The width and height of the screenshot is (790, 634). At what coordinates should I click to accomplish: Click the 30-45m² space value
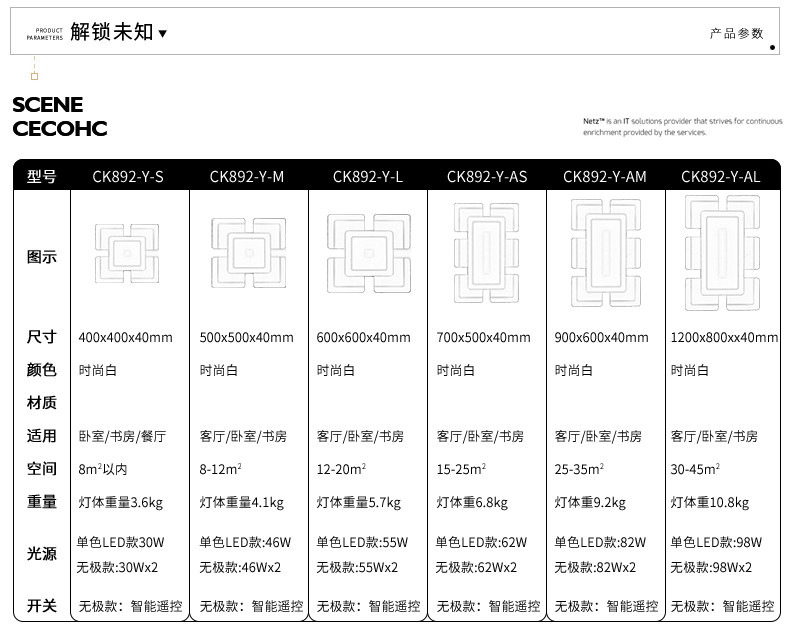[695, 469]
